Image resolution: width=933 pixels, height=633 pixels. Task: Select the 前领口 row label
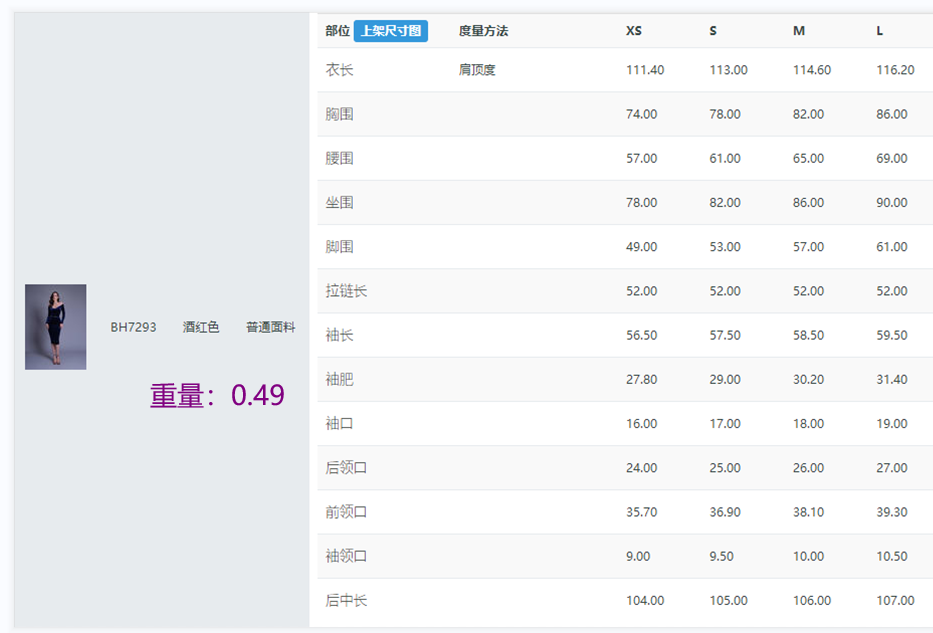(x=346, y=512)
